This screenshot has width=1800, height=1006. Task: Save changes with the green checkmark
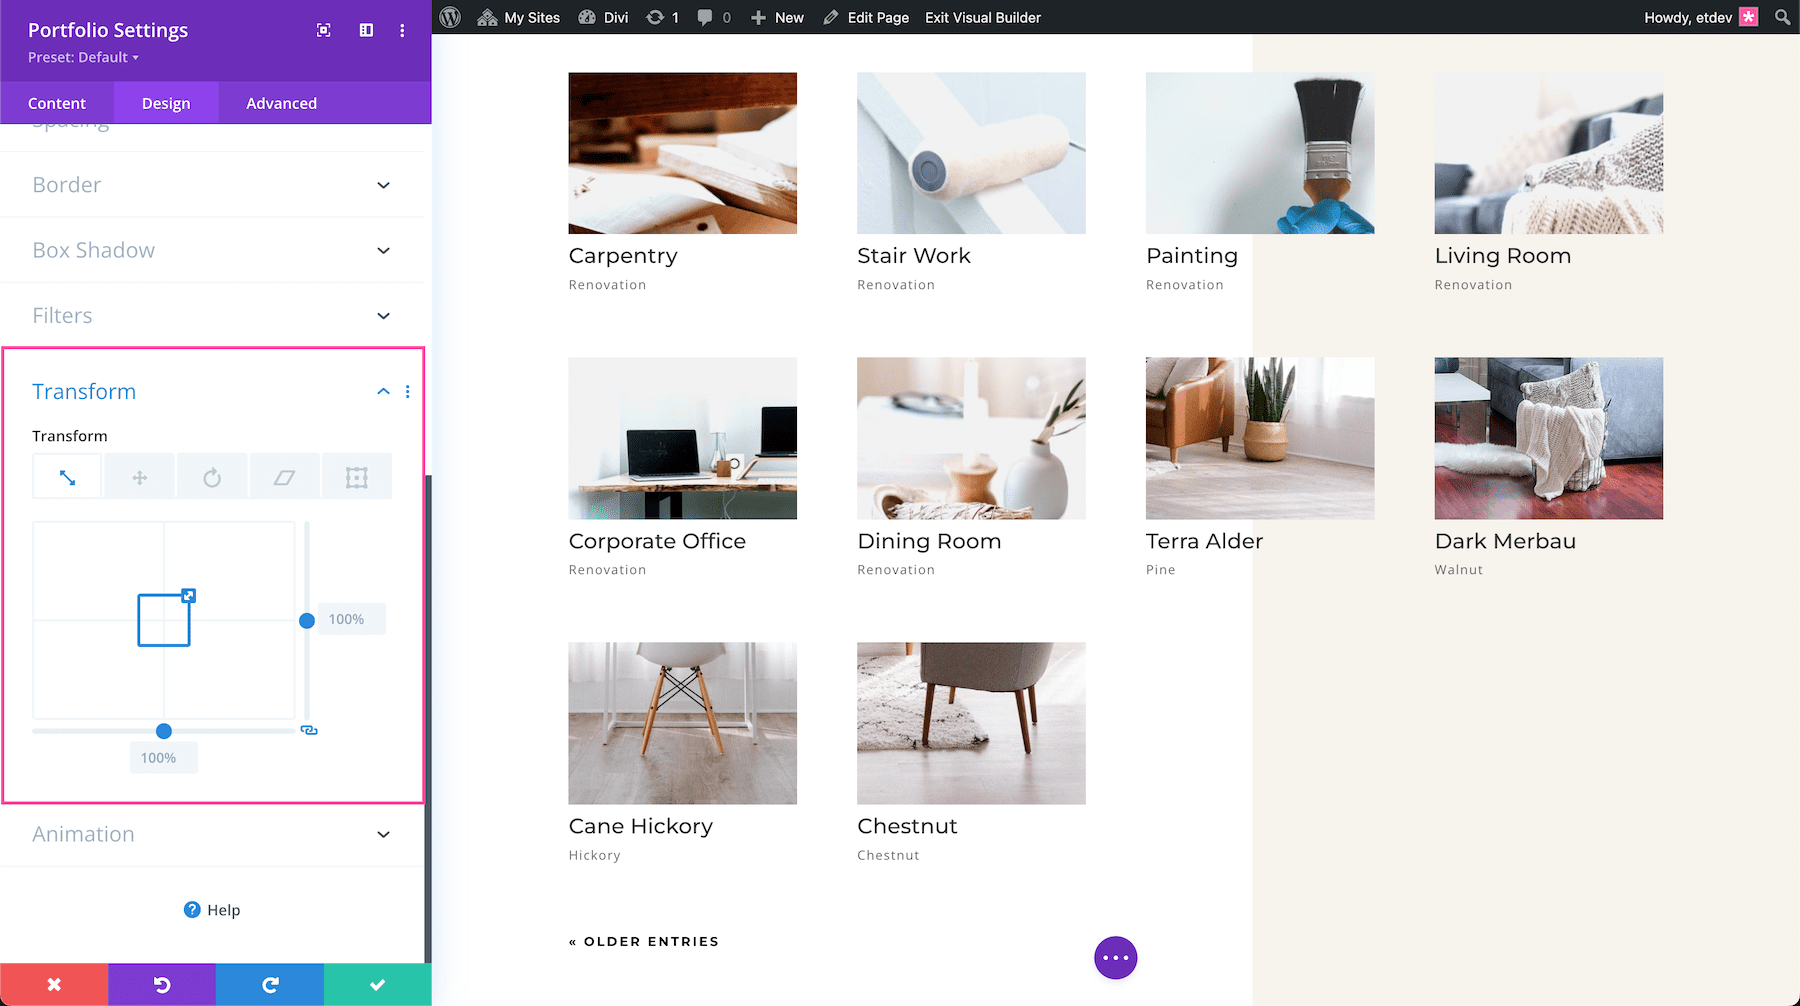pyautogui.click(x=377, y=984)
